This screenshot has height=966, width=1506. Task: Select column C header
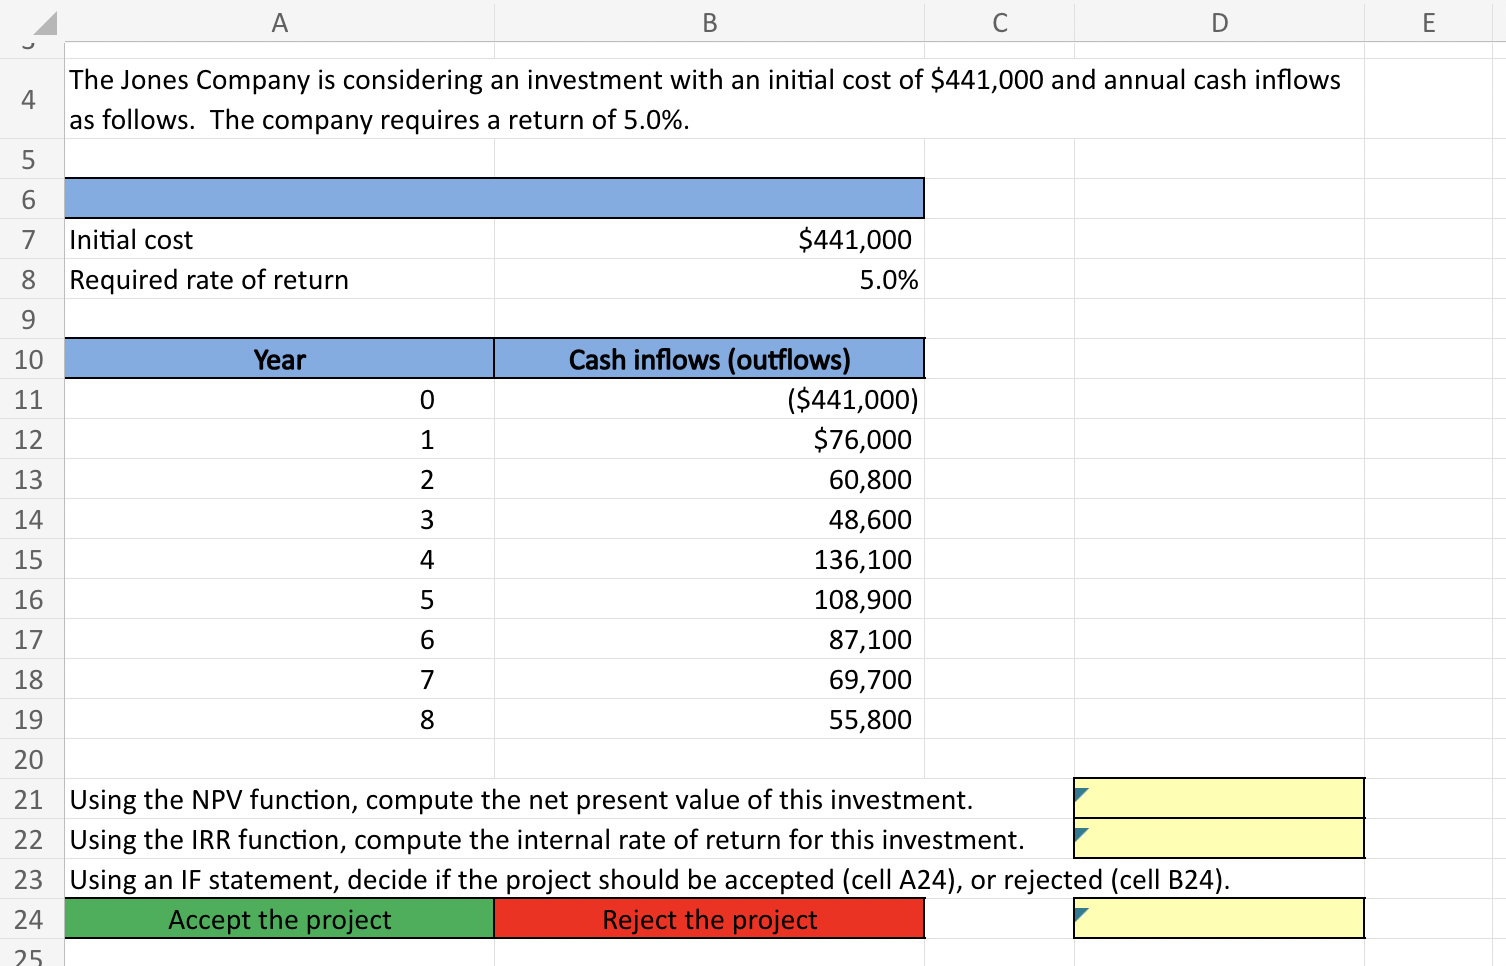(x=999, y=22)
